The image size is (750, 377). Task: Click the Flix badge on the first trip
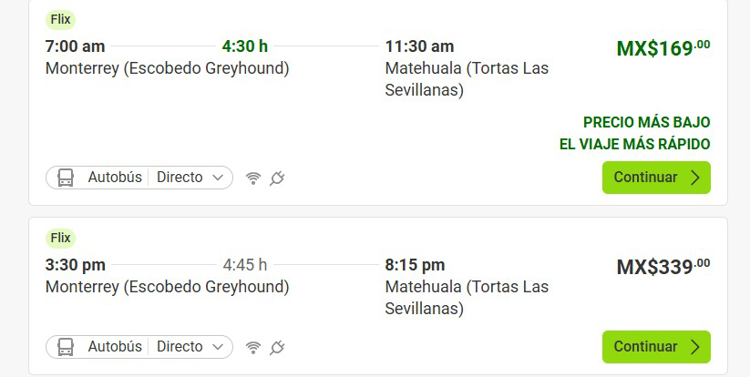60,20
